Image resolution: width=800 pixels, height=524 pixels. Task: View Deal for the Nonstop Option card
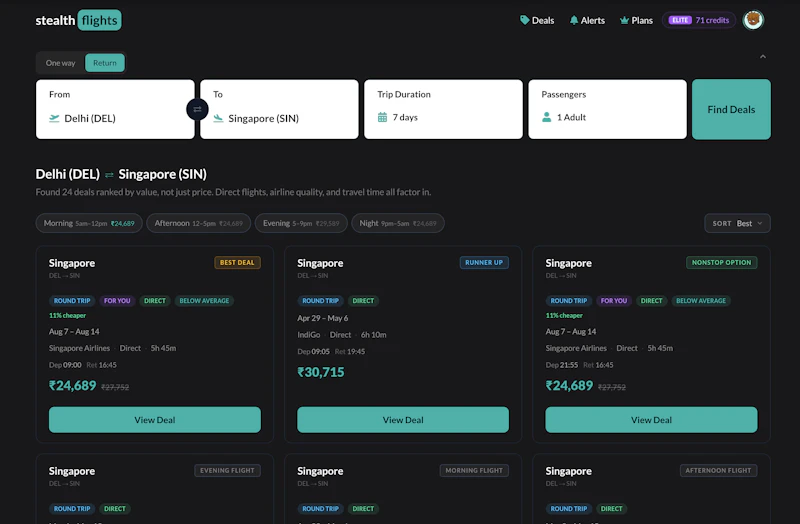651,419
